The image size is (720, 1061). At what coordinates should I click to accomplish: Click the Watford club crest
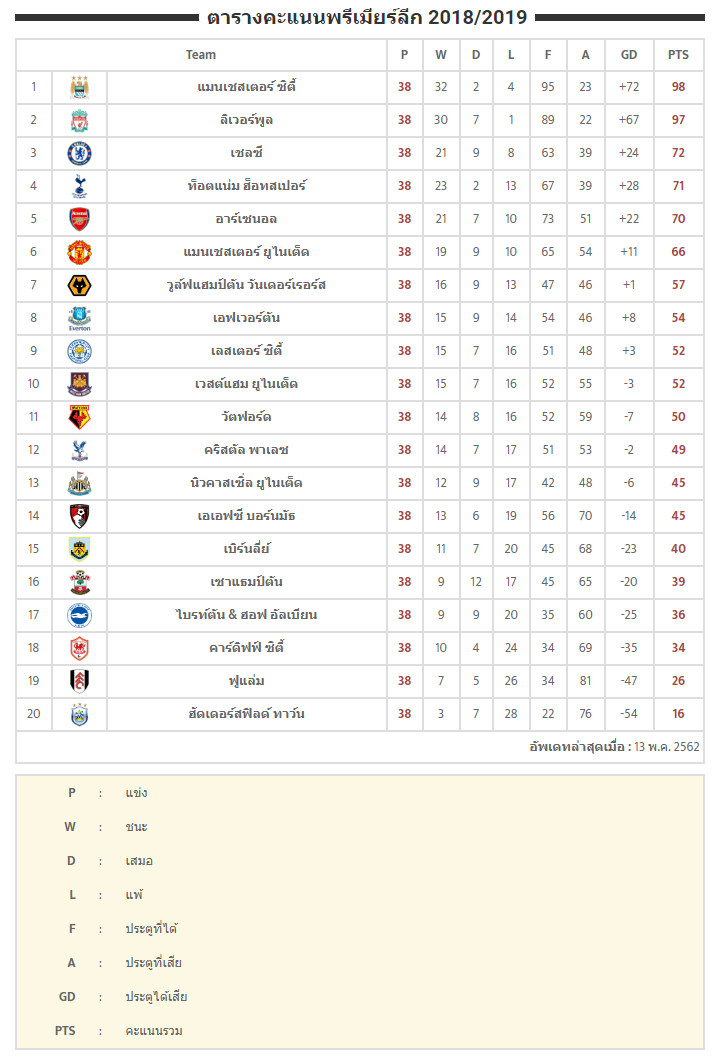click(x=79, y=417)
